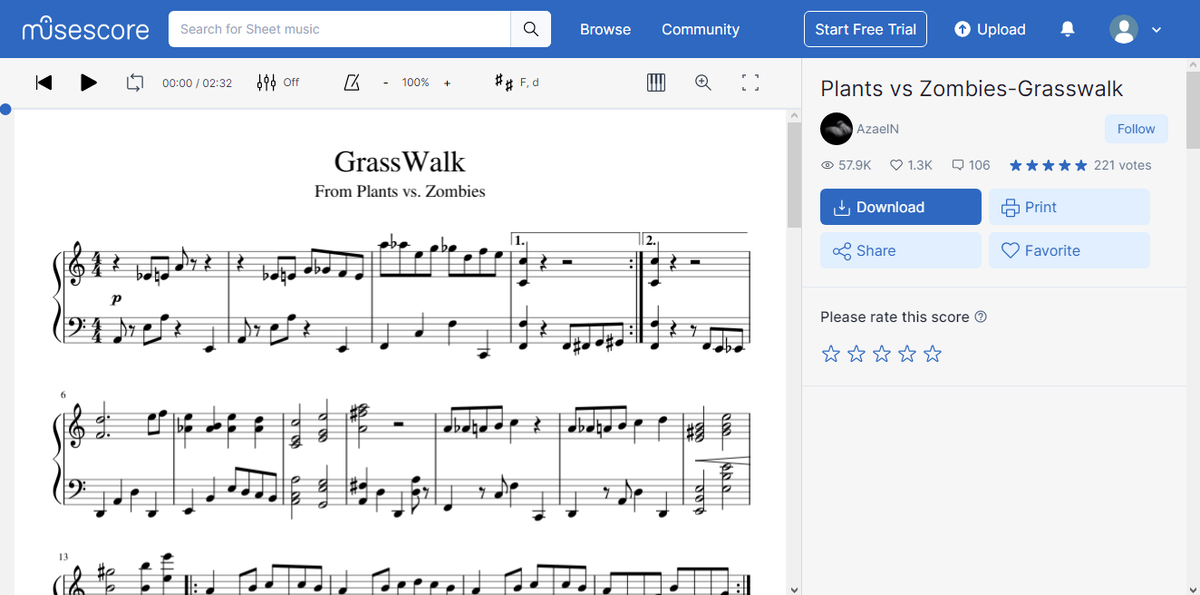Click the 106 comments count

pos(971,165)
